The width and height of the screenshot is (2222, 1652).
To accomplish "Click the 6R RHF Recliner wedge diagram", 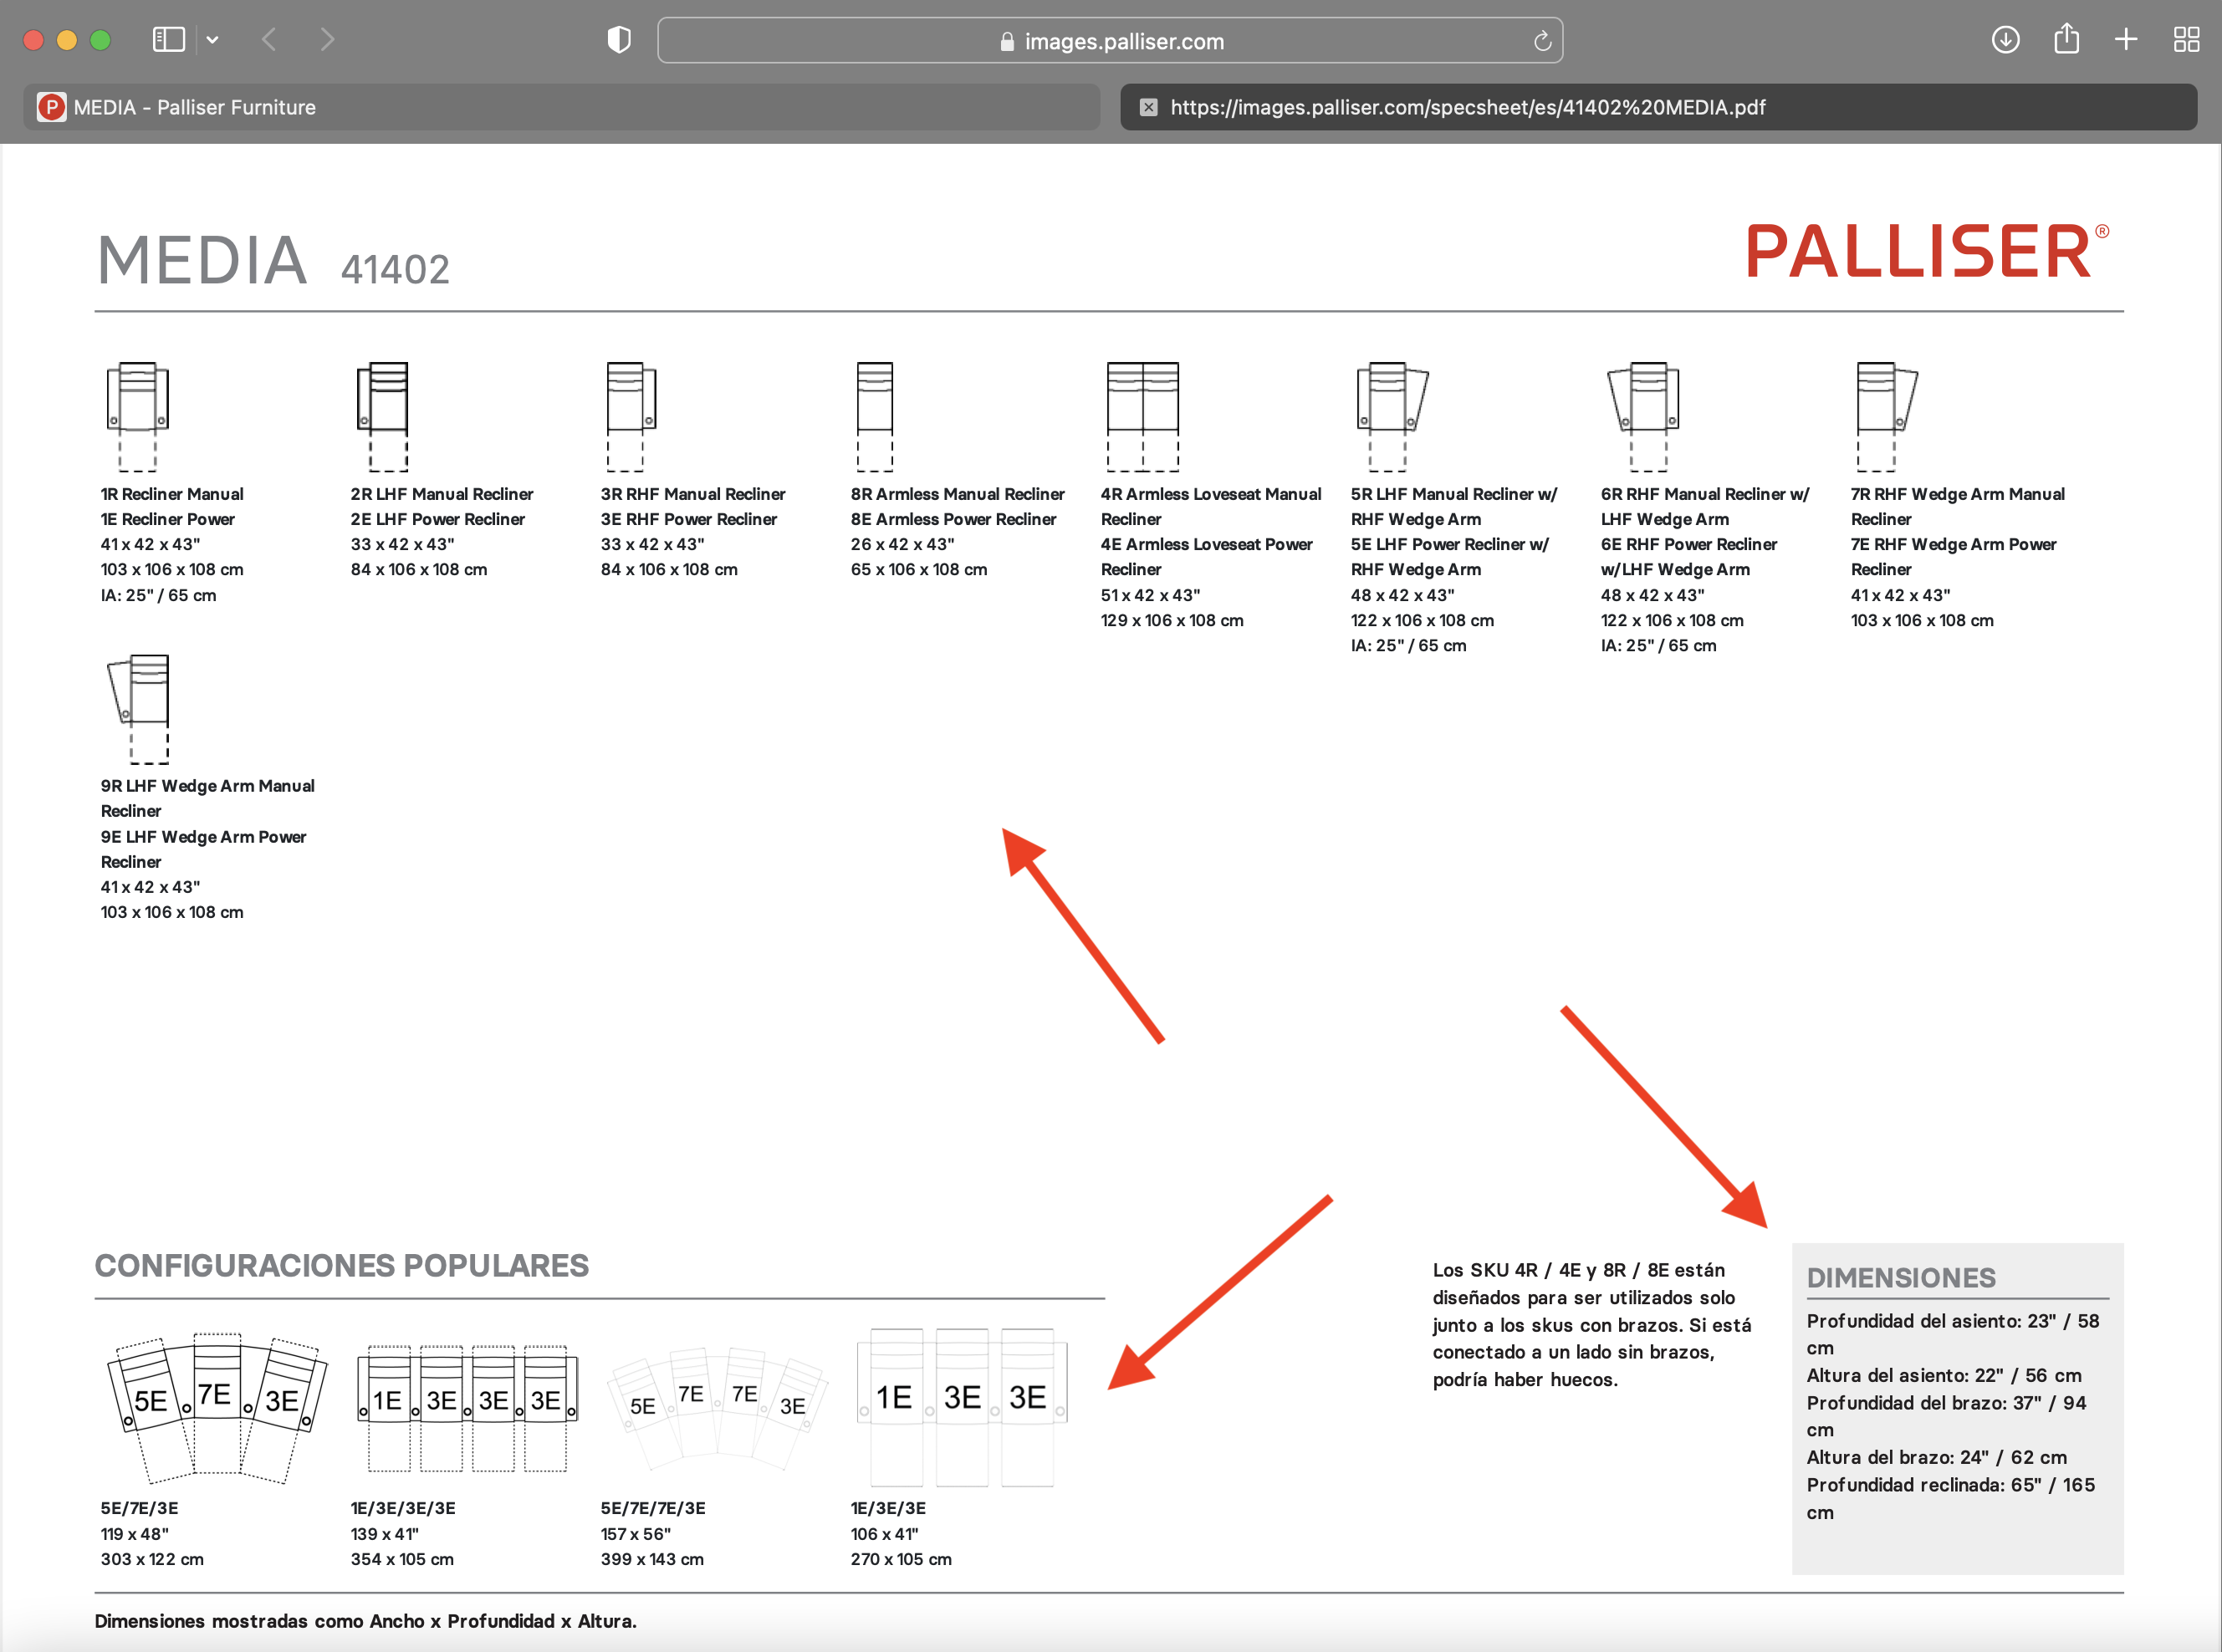I will [x=1643, y=416].
